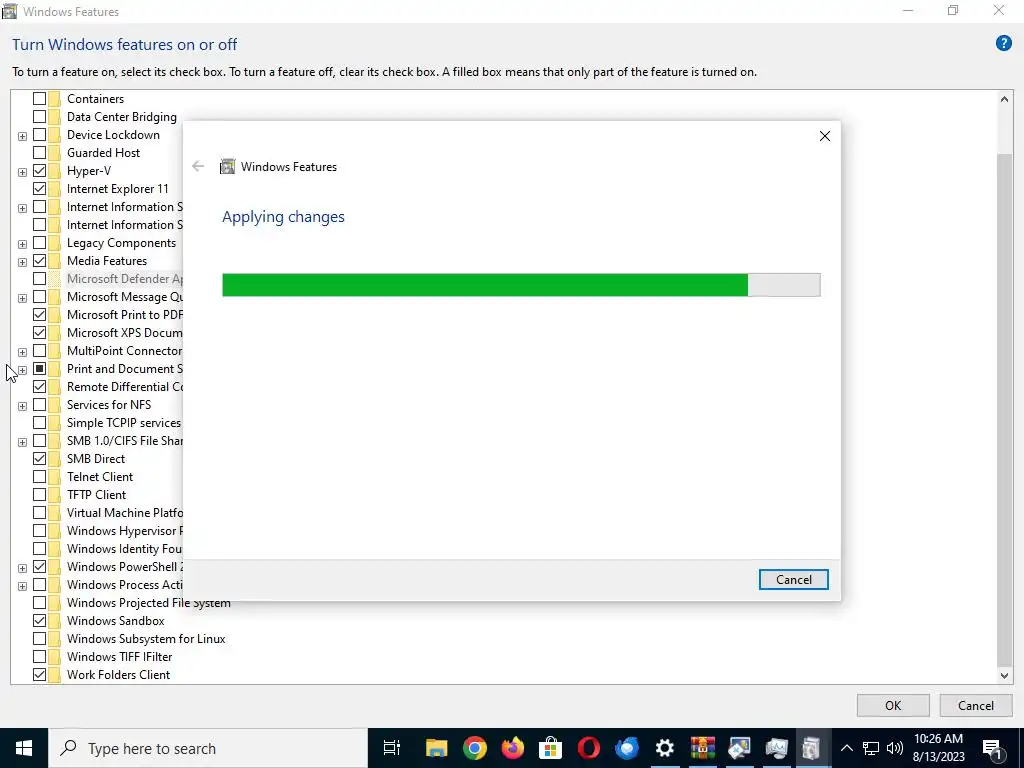Select the Data Center Bridging entry
The height and width of the screenshot is (768, 1024).
pyautogui.click(x=121, y=117)
